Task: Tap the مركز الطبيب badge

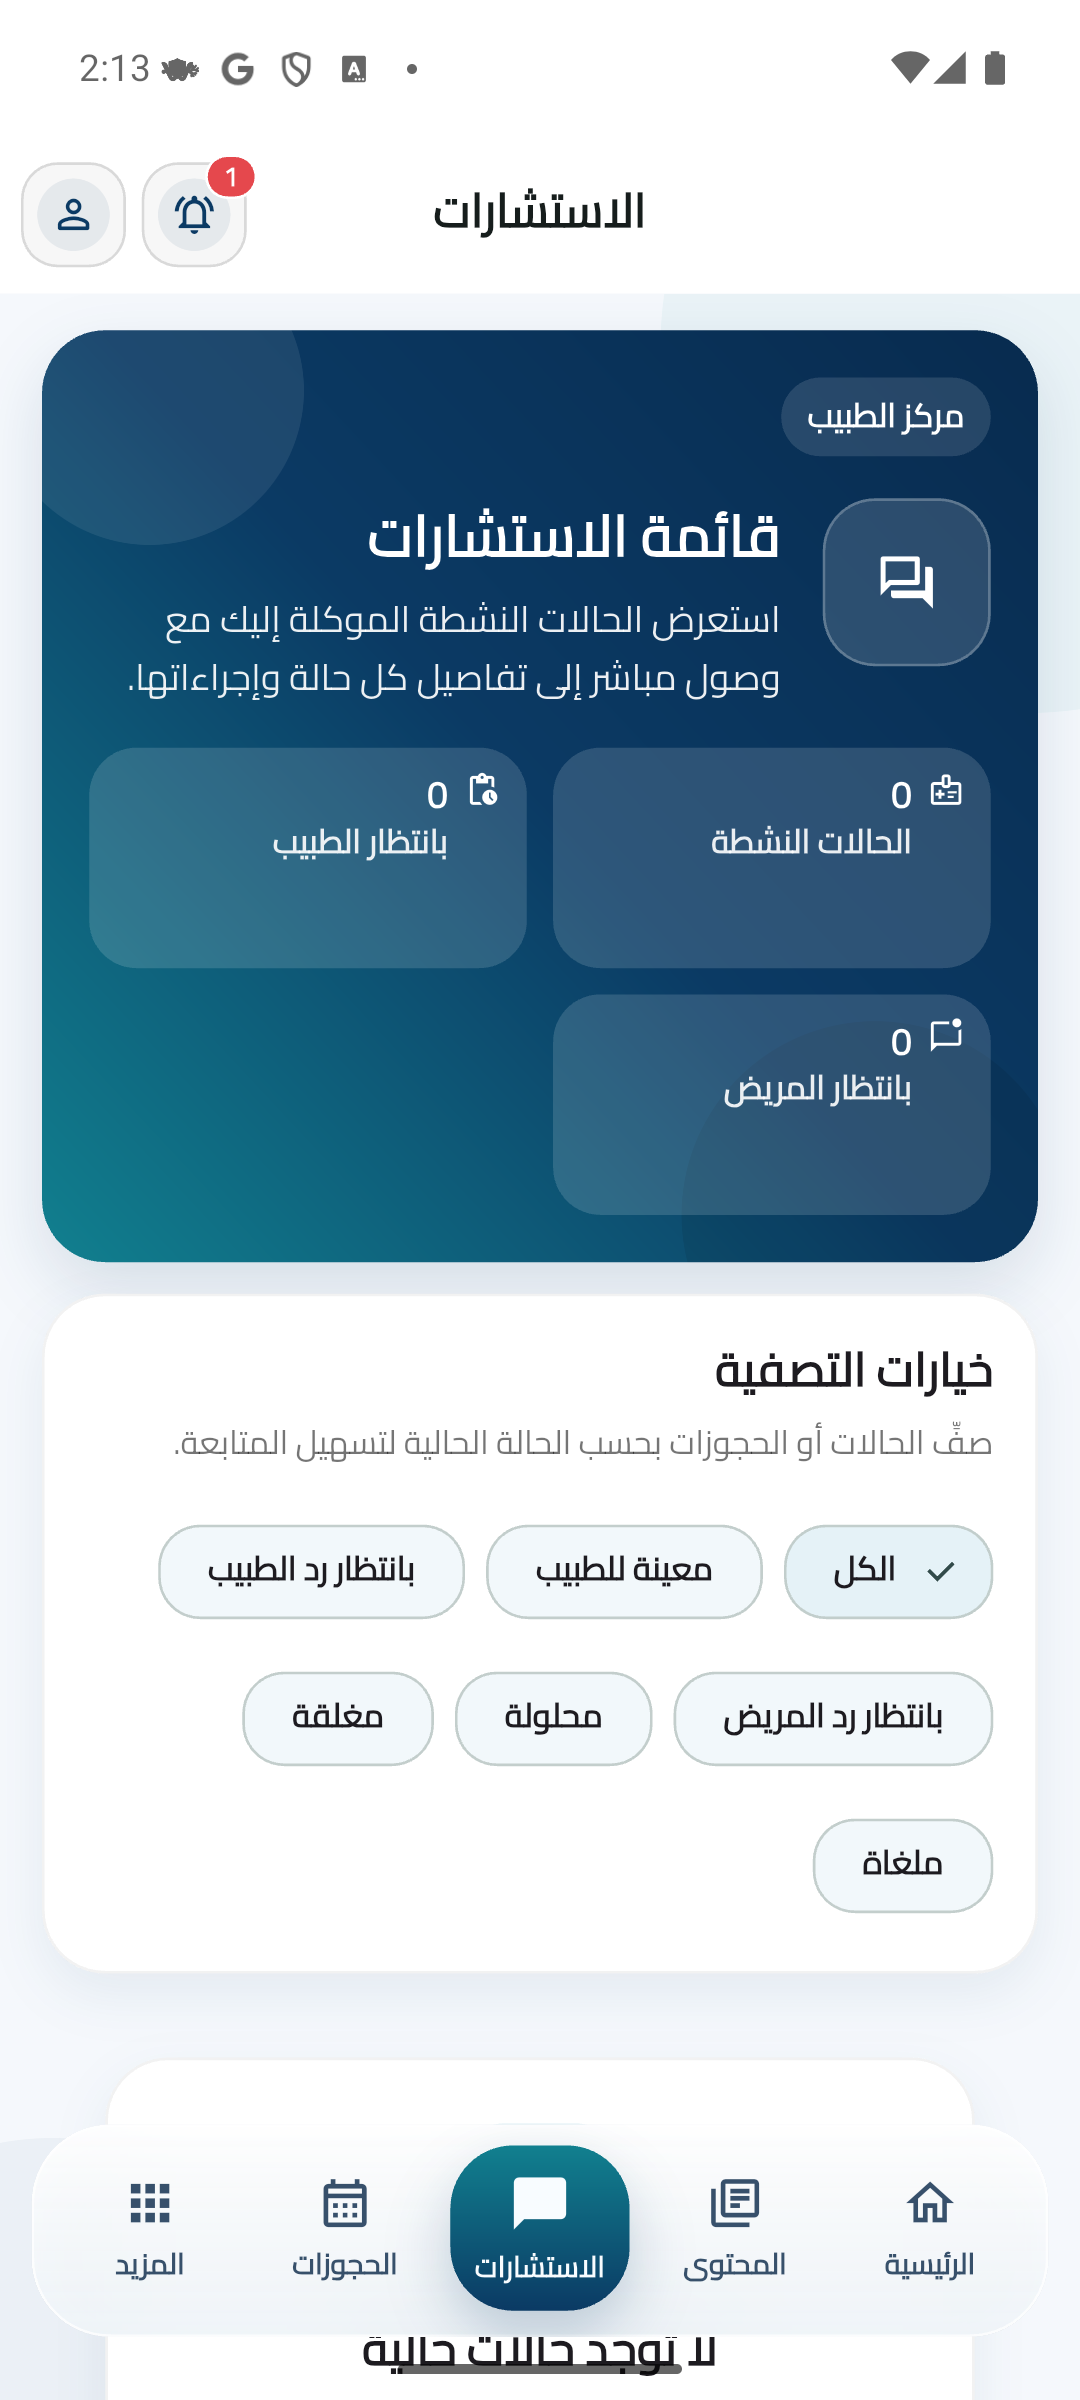Action: point(885,417)
